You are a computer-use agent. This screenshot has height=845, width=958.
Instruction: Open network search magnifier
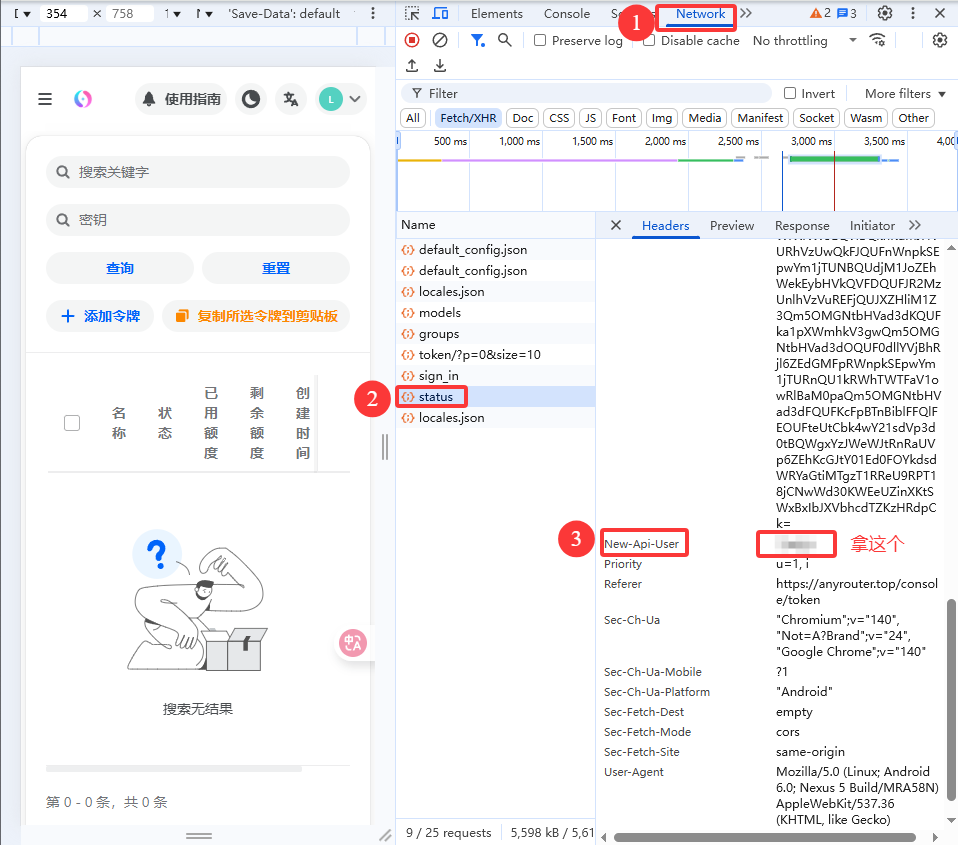point(505,40)
